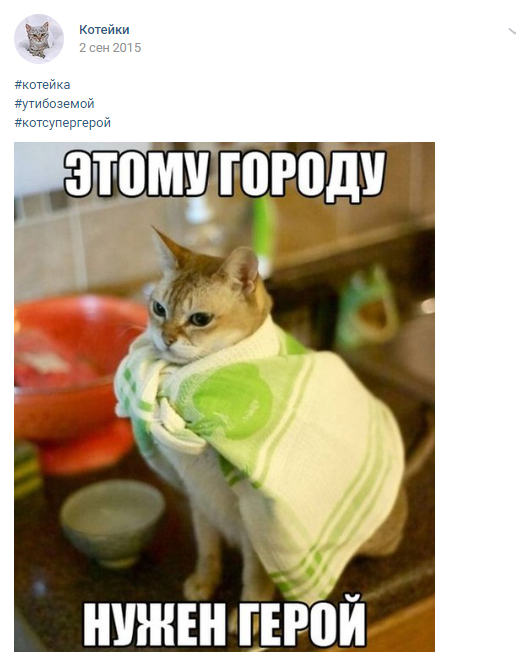Open the Котейки group avatar
The width and height of the screenshot is (516, 669).
click(39, 39)
